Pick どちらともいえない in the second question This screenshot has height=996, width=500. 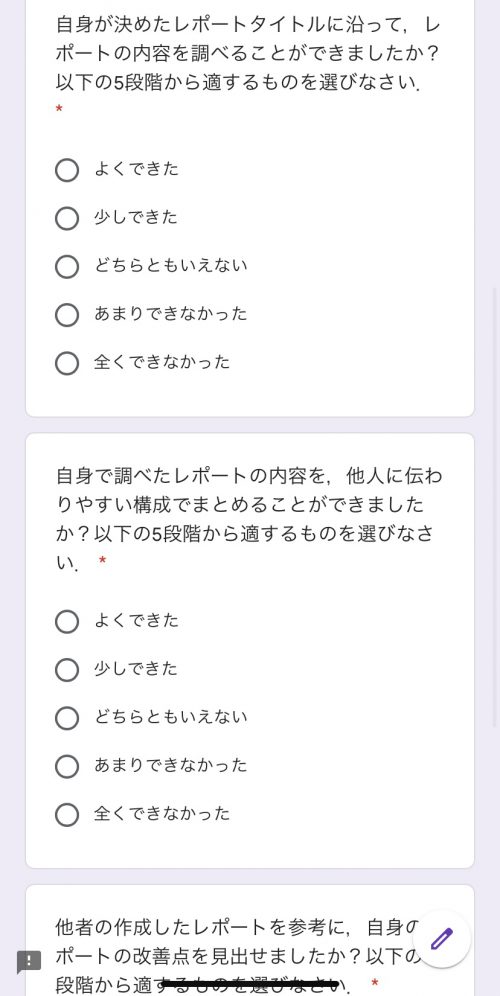point(67,718)
